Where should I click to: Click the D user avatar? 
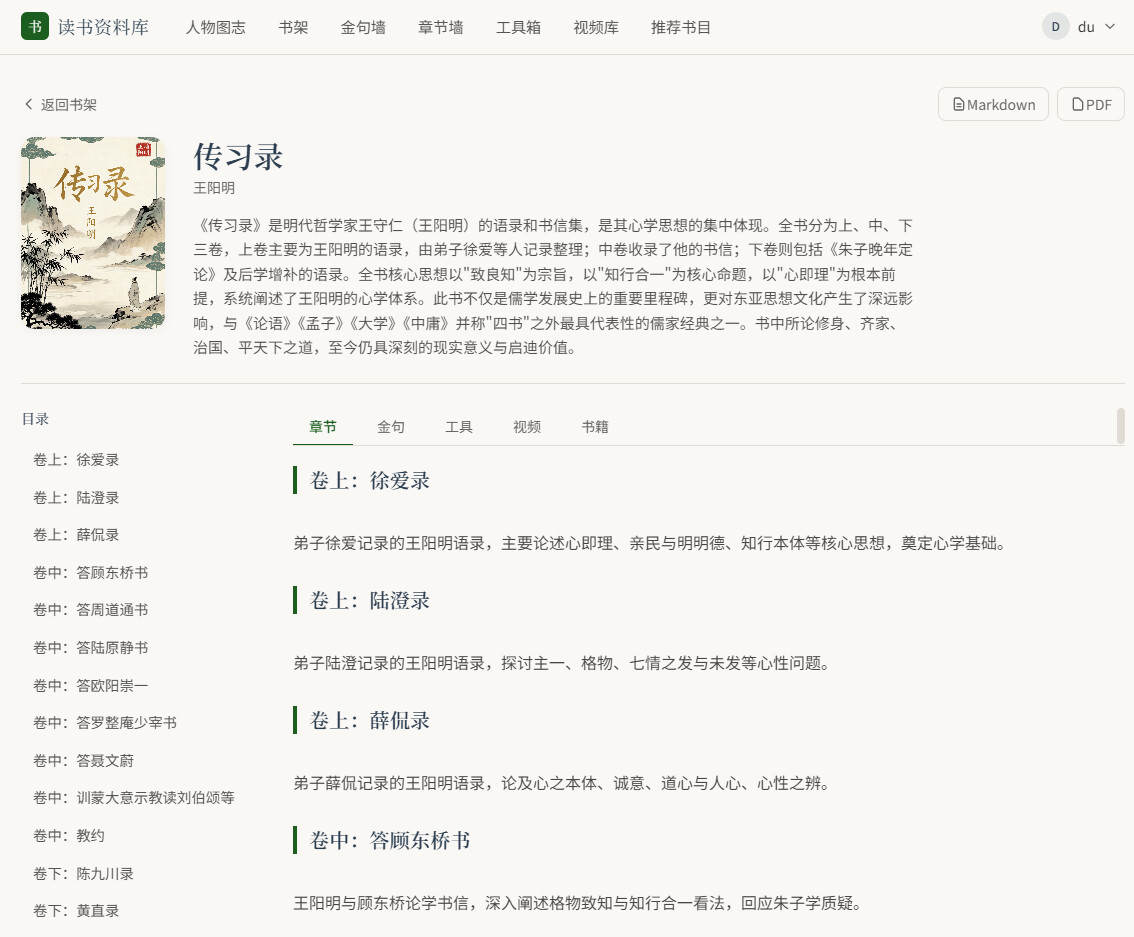click(x=1055, y=27)
